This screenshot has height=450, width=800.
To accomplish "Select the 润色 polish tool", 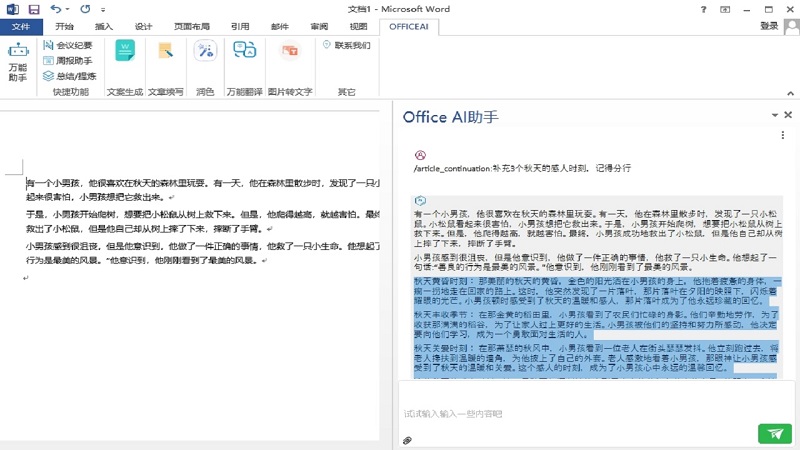I will pyautogui.click(x=205, y=52).
